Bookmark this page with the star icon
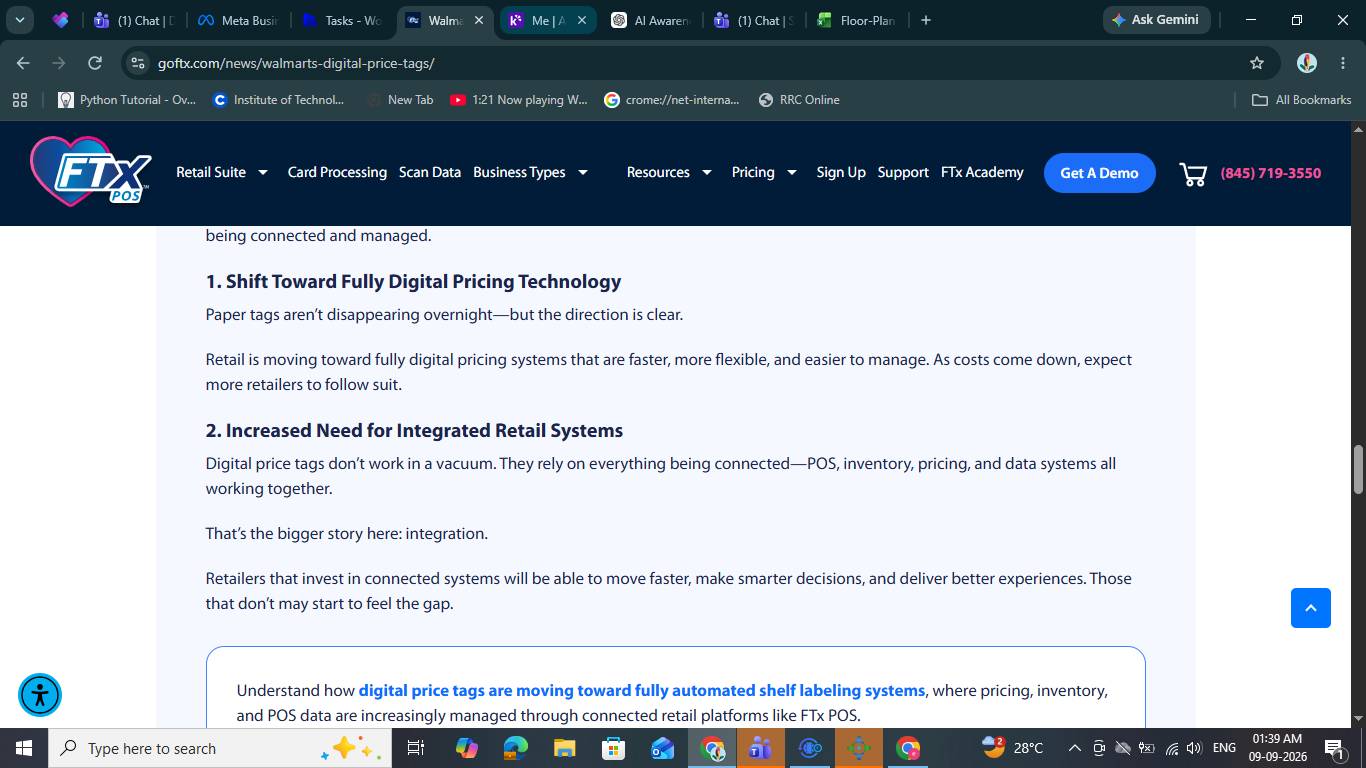 click(1257, 63)
